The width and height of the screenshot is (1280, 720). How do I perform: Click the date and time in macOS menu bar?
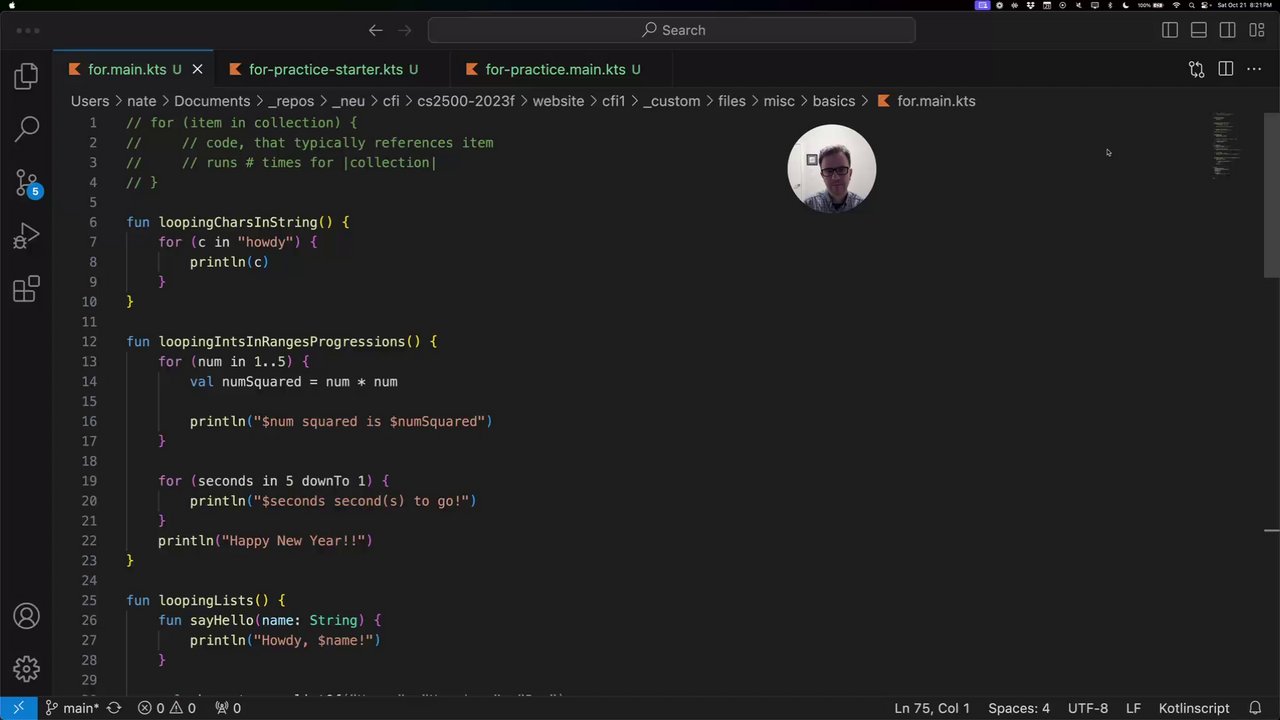(1244, 5)
